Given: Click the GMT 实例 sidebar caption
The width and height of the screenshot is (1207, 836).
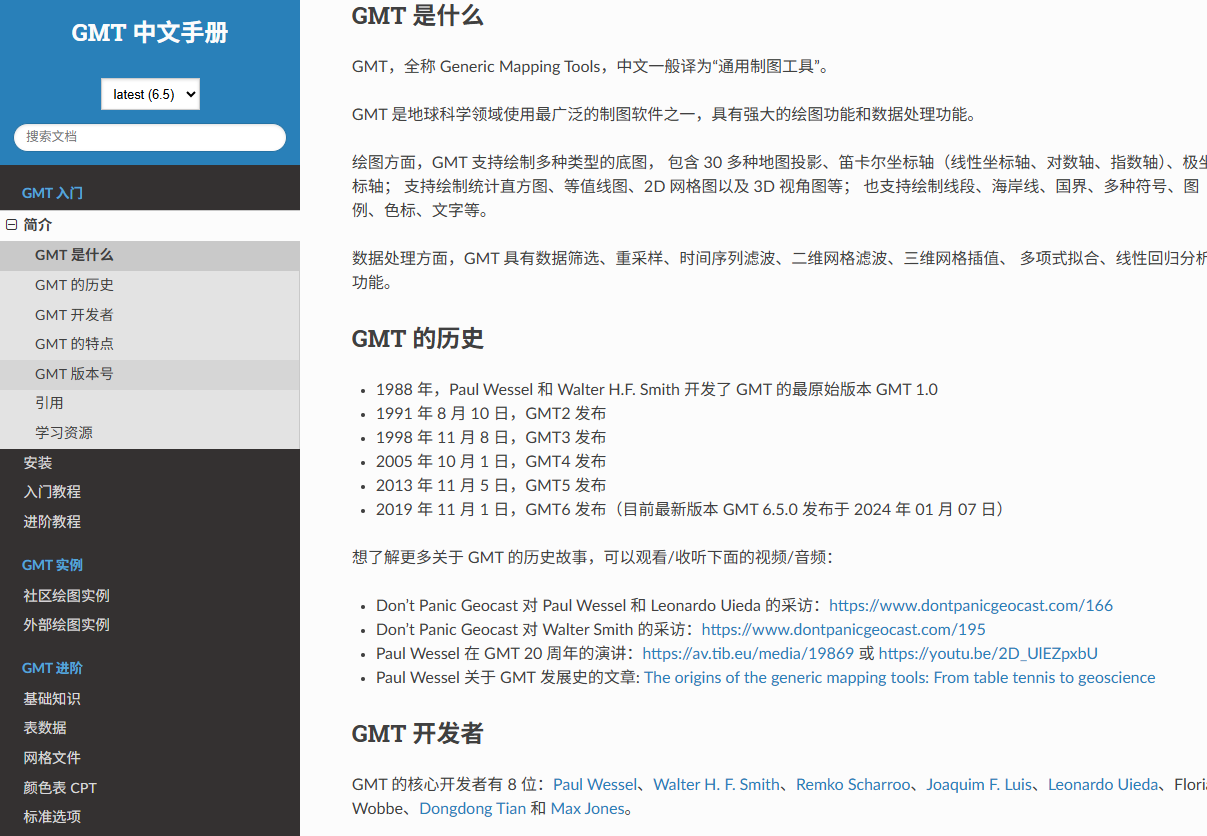Looking at the screenshot, I should pyautogui.click(x=52, y=565).
